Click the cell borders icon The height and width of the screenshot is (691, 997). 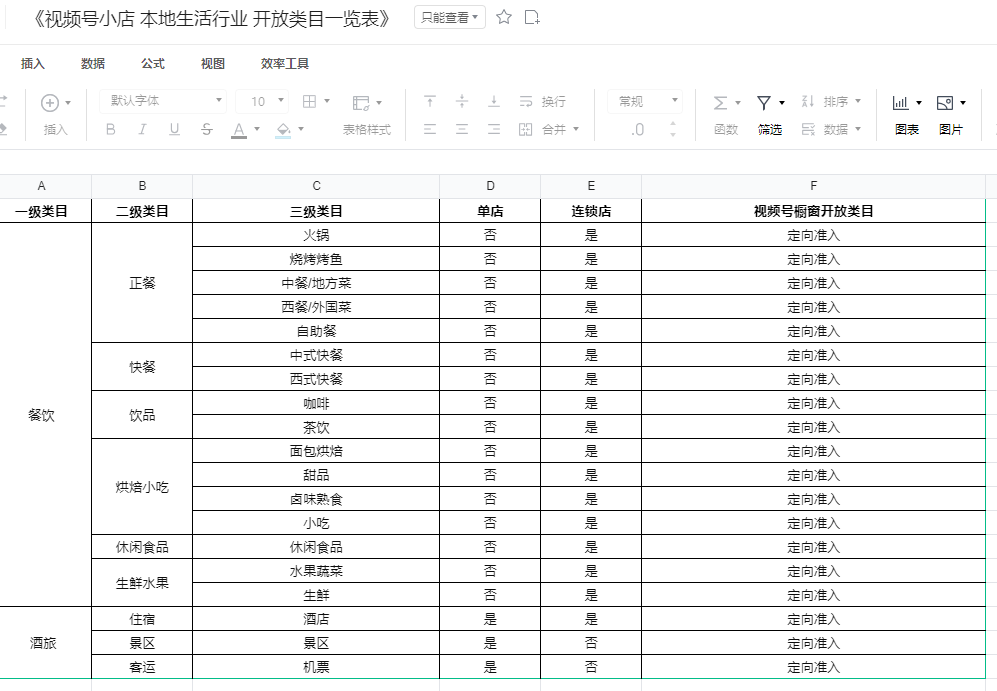coord(310,101)
